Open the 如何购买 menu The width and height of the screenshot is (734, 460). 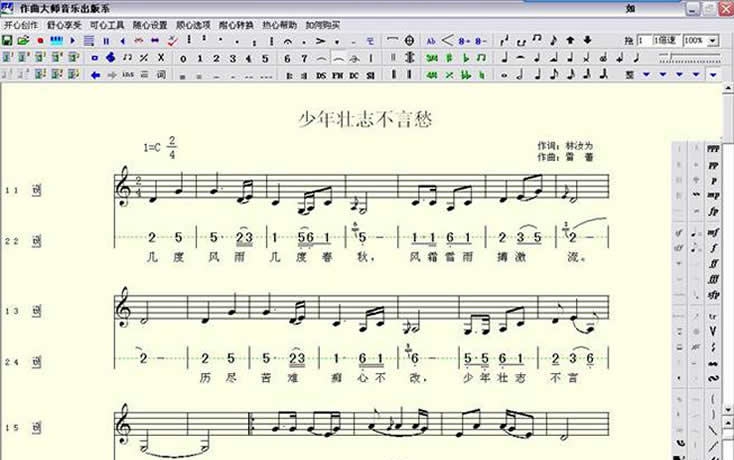tap(323, 25)
